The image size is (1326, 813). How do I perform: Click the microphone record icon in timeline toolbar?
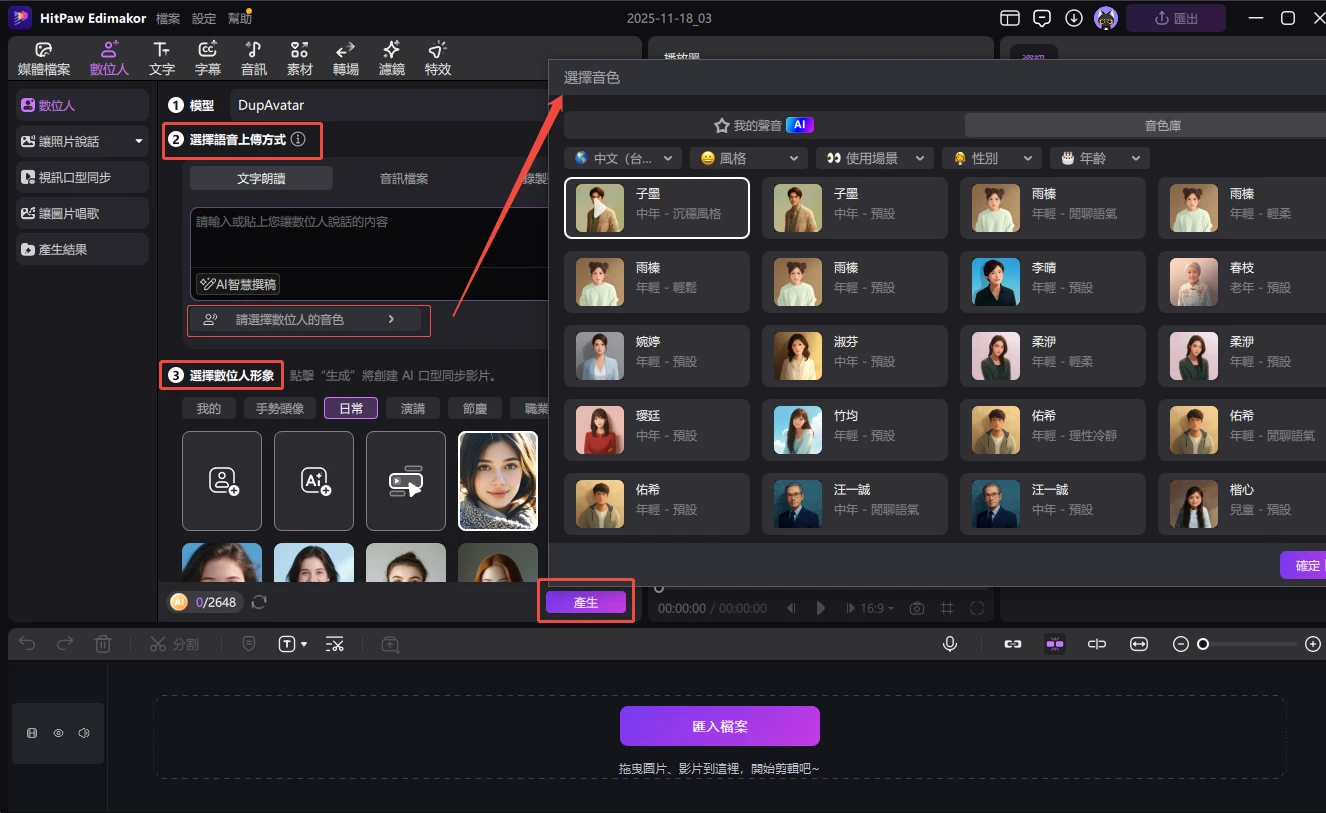pos(950,644)
